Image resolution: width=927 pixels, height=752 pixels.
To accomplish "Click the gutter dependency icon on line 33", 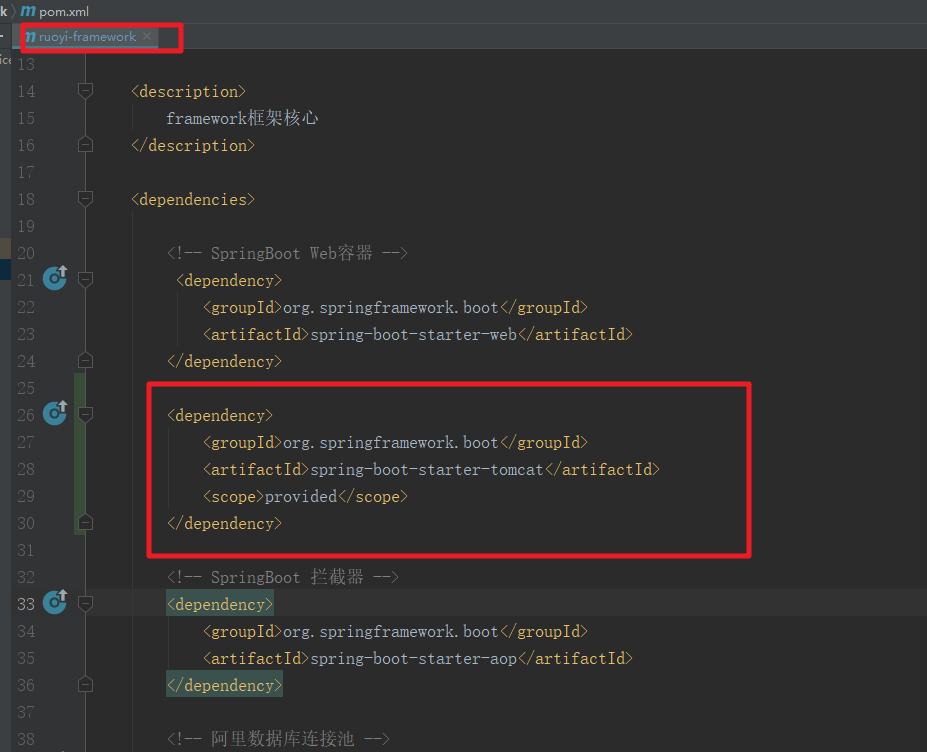I will pos(55,602).
